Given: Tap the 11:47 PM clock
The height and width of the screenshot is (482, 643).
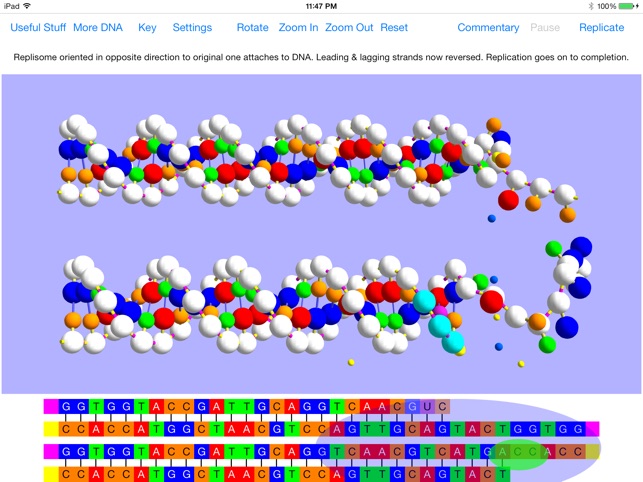Looking at the screenshot, I should click(322, 6).
